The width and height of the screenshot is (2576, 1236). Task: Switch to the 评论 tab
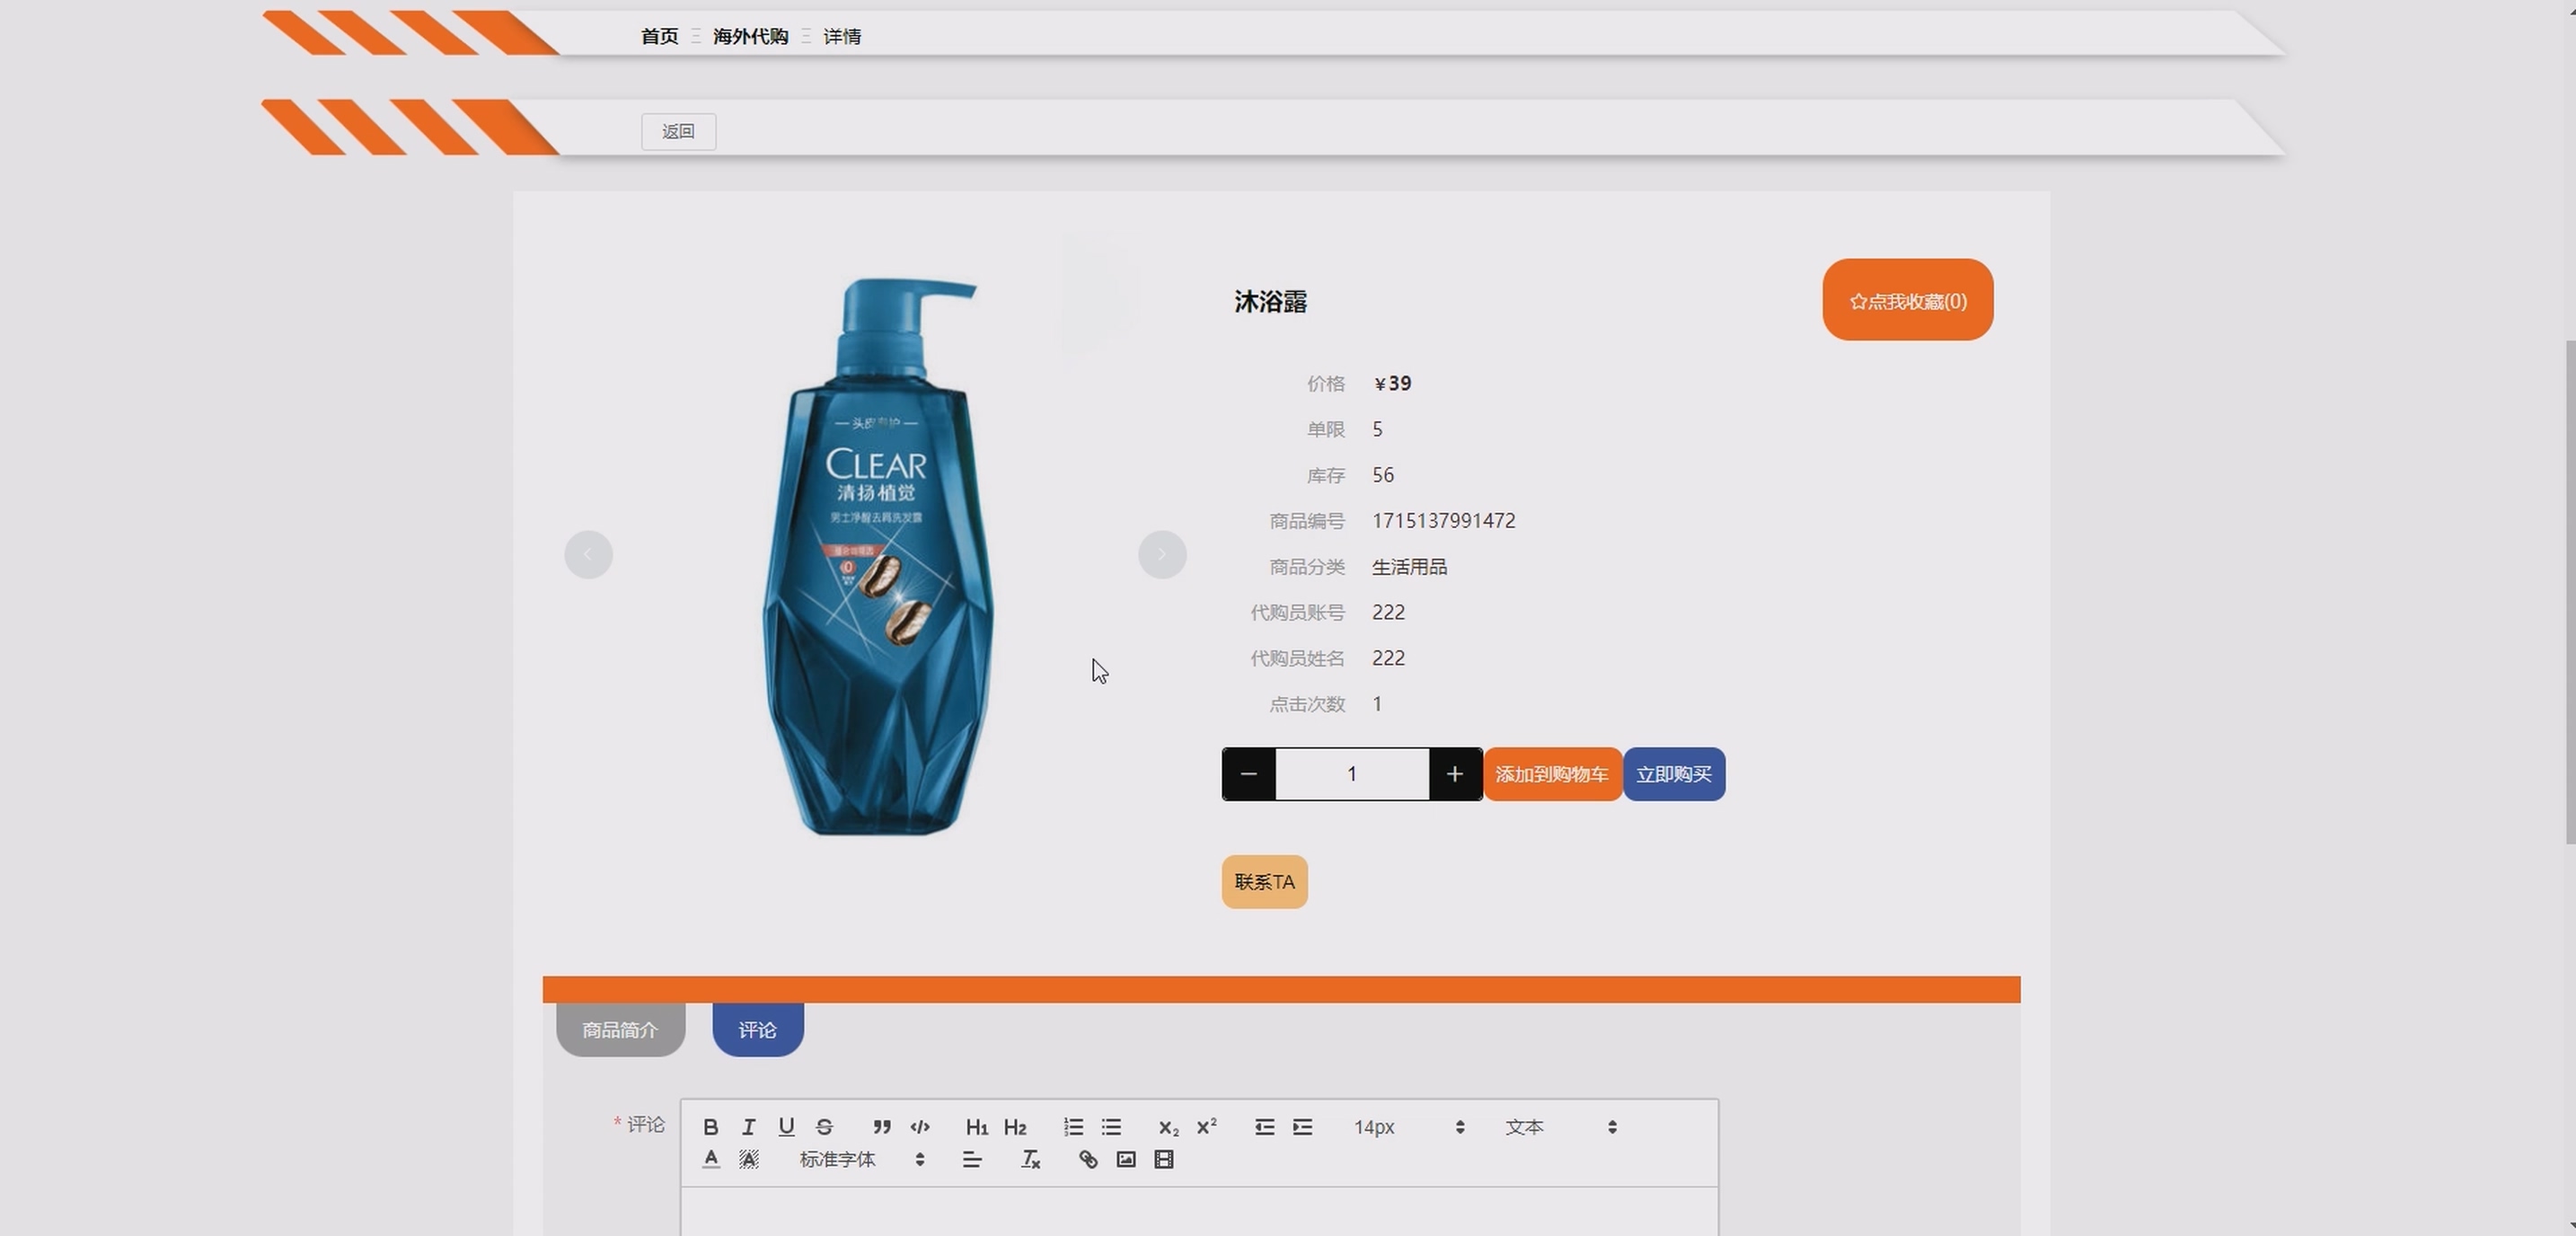pyautogui.click(x=758, y=1029)
